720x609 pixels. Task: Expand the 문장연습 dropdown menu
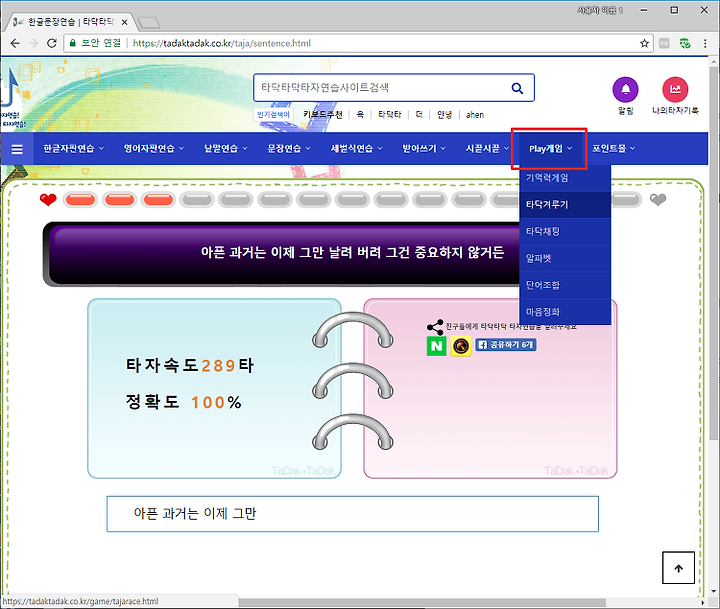(289, 148)
